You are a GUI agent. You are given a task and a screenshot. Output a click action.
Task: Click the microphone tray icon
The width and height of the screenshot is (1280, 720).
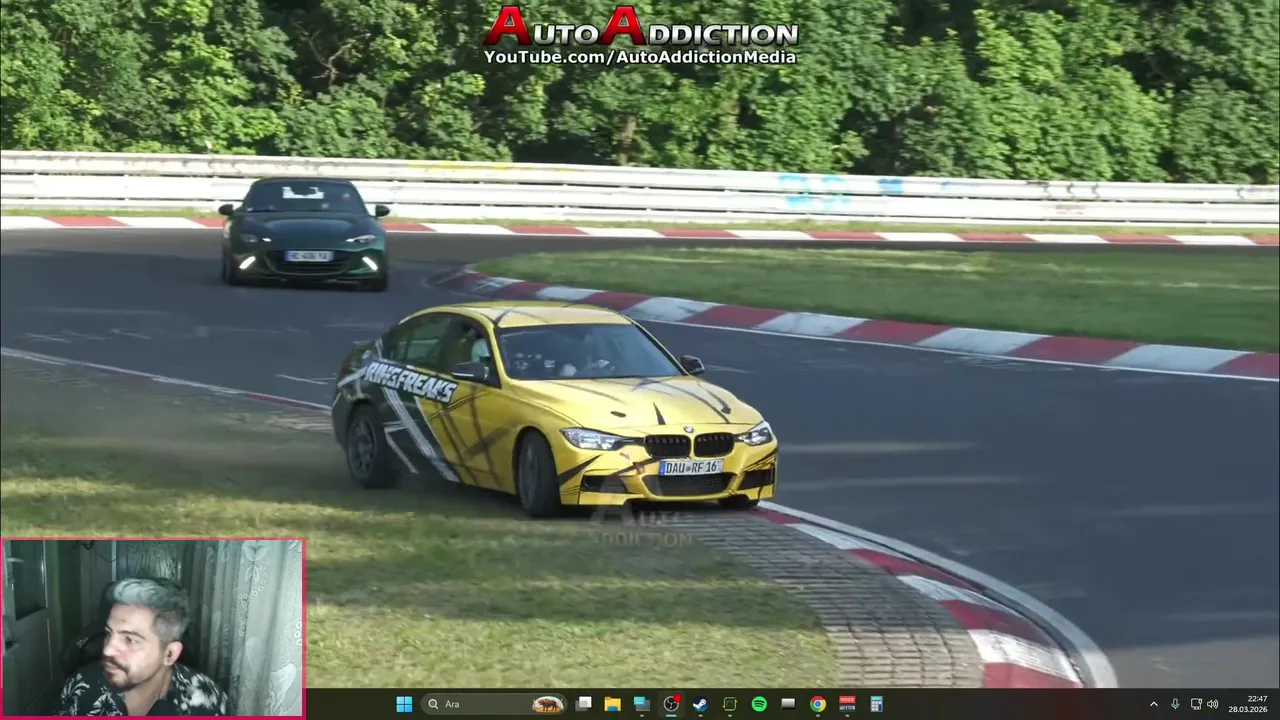click(x=1175, y=704)
